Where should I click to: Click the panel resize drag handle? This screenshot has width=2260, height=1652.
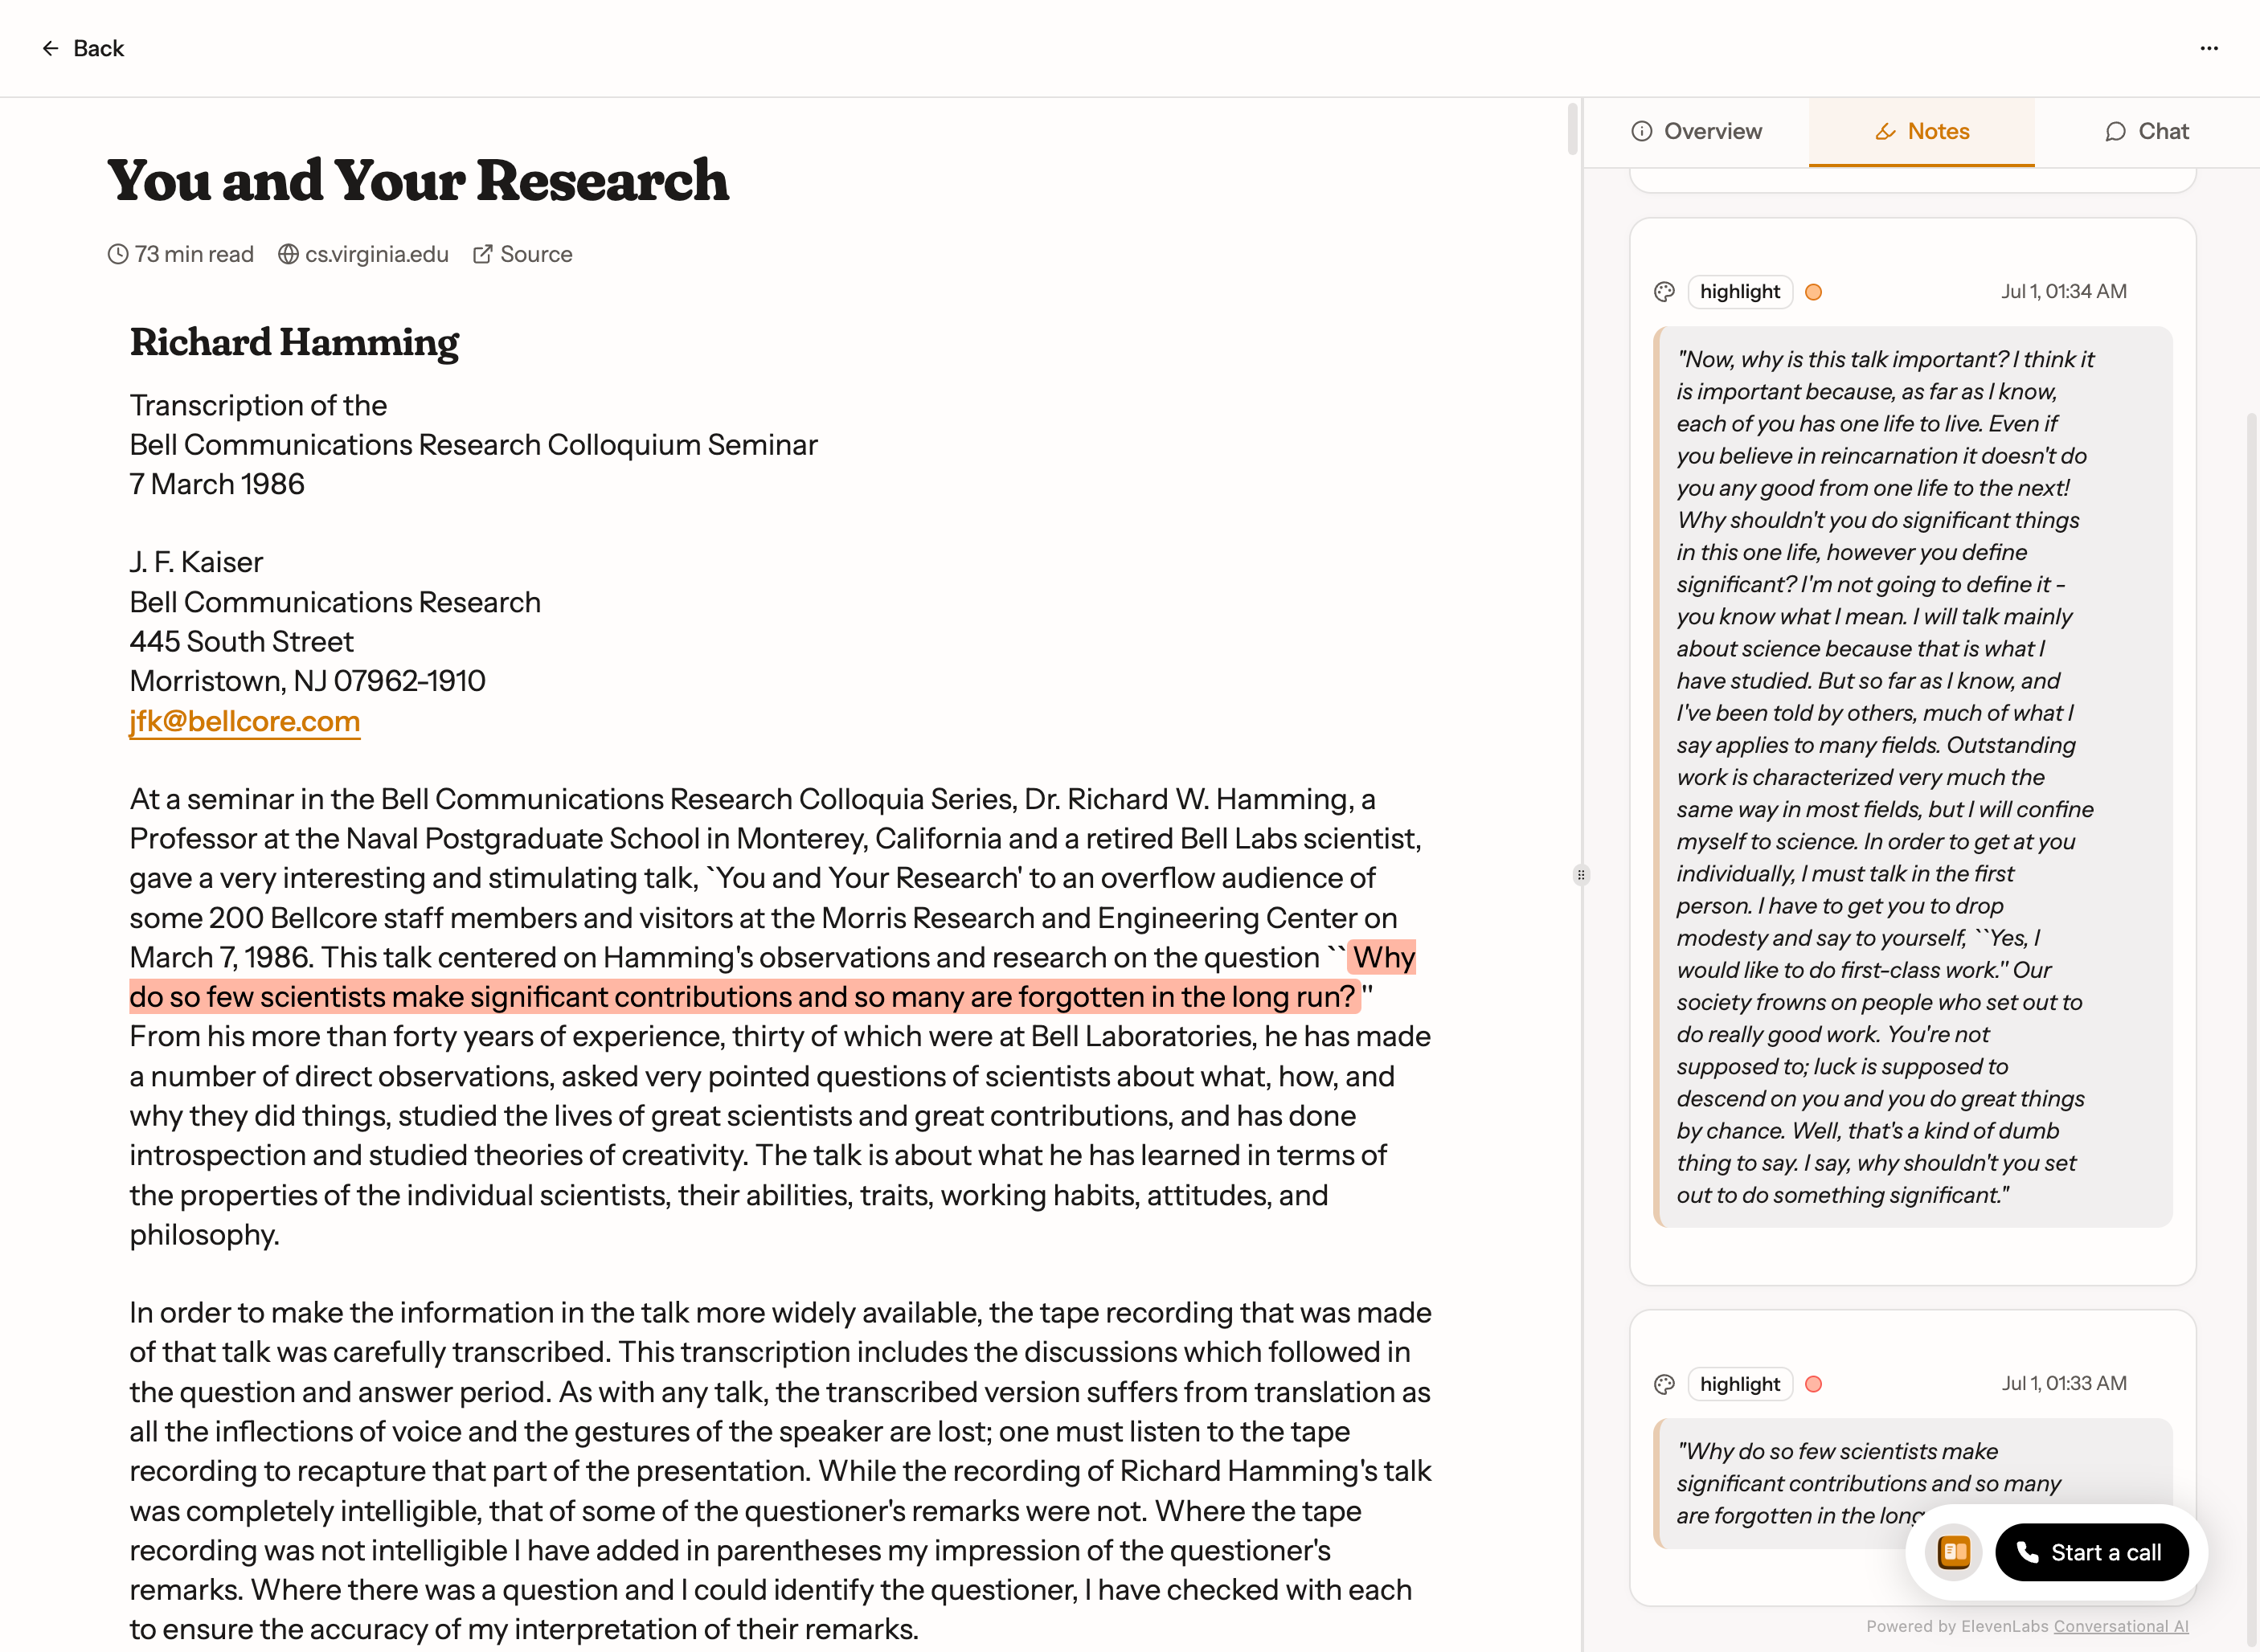click(x=1580, y=875)
